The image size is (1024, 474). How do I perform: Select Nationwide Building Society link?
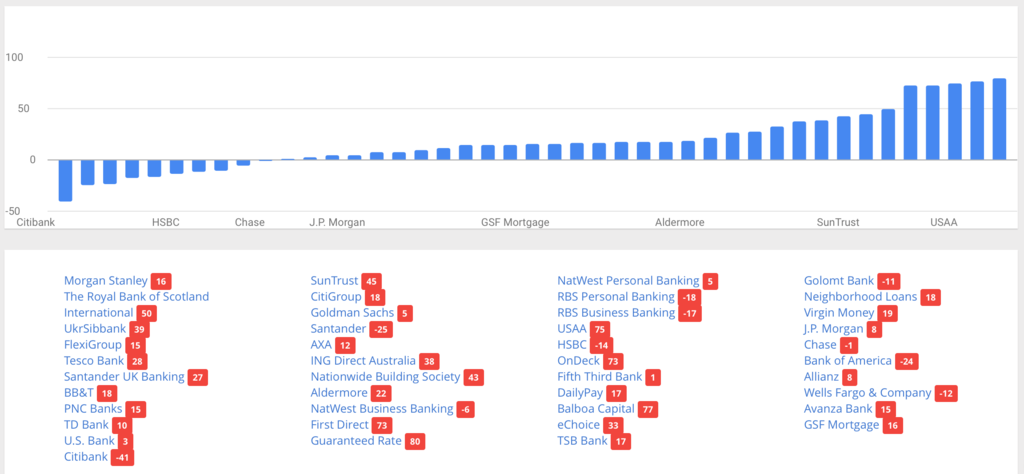click(x=385, y=377)
